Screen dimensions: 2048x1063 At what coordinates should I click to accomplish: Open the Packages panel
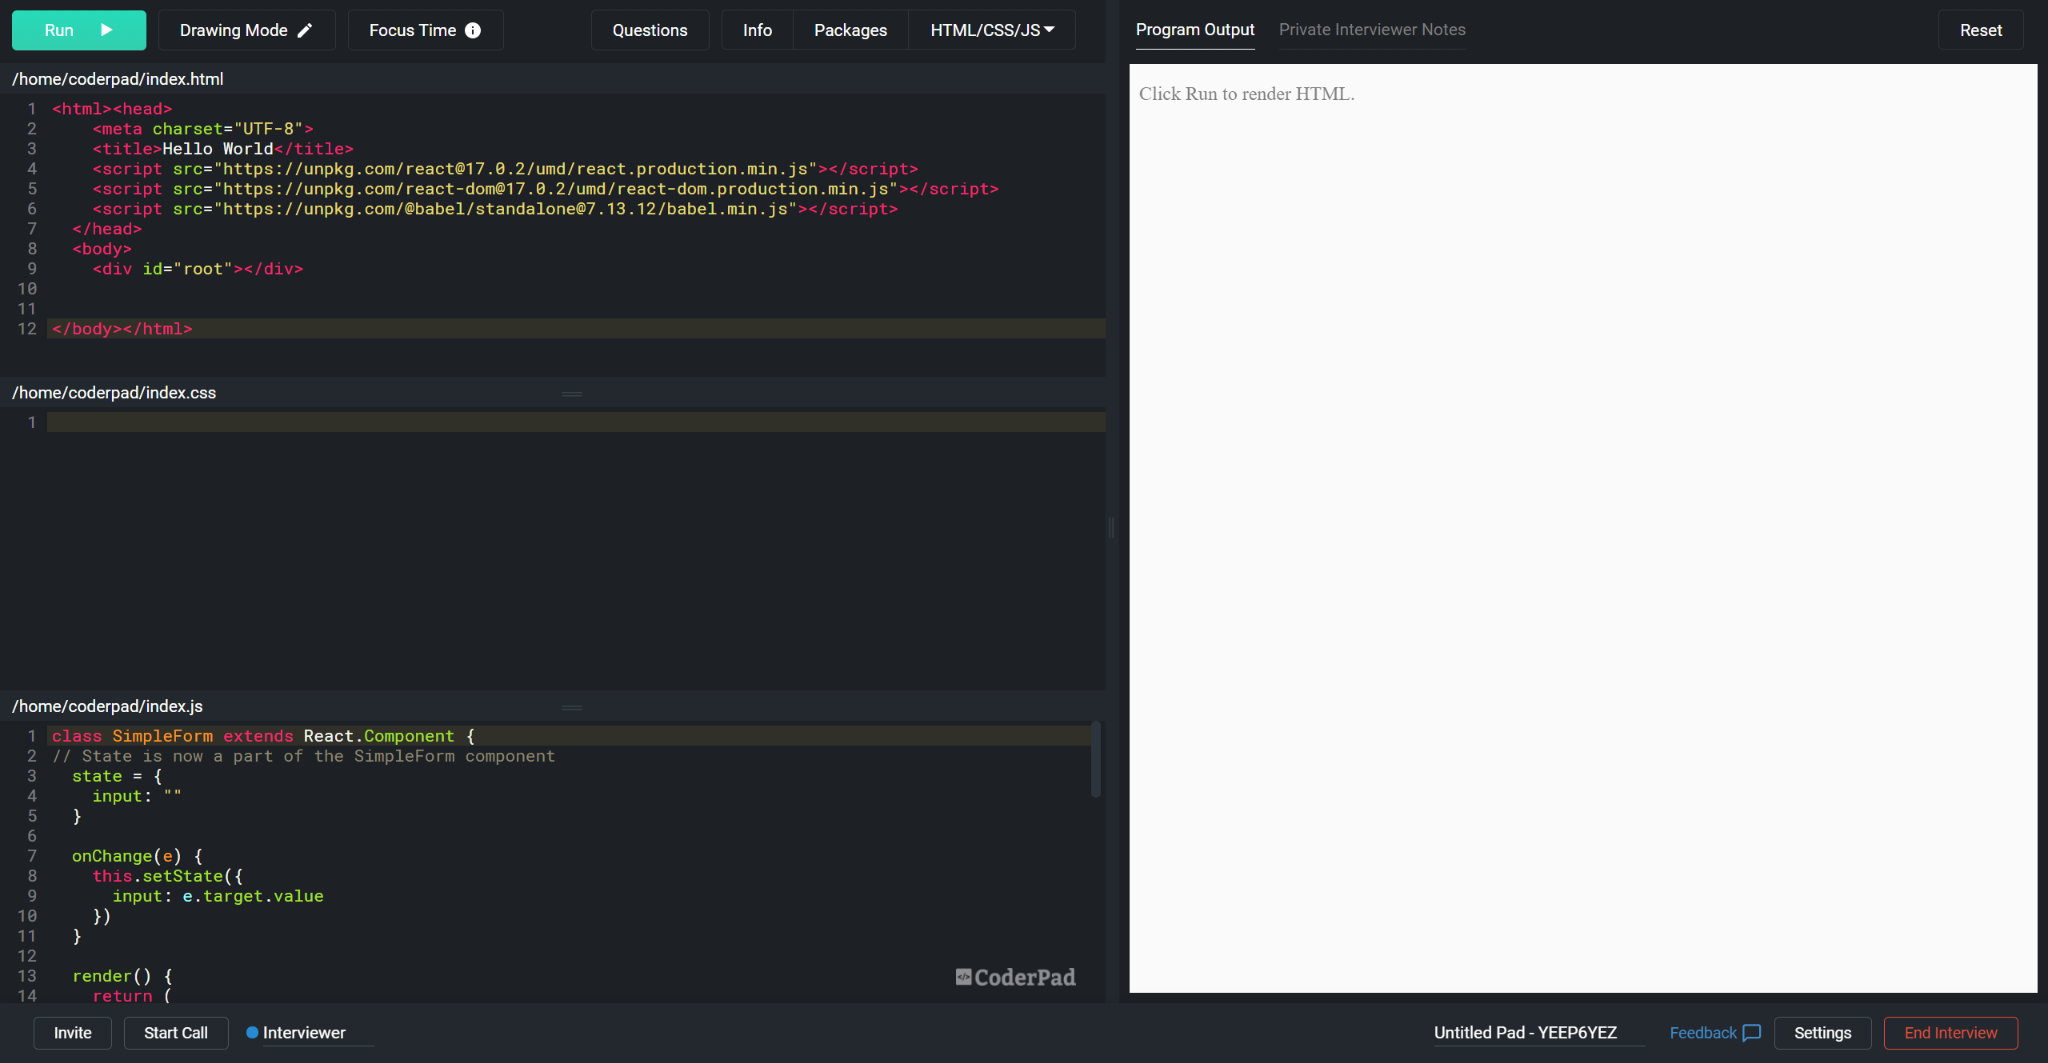tap(850, 30)
